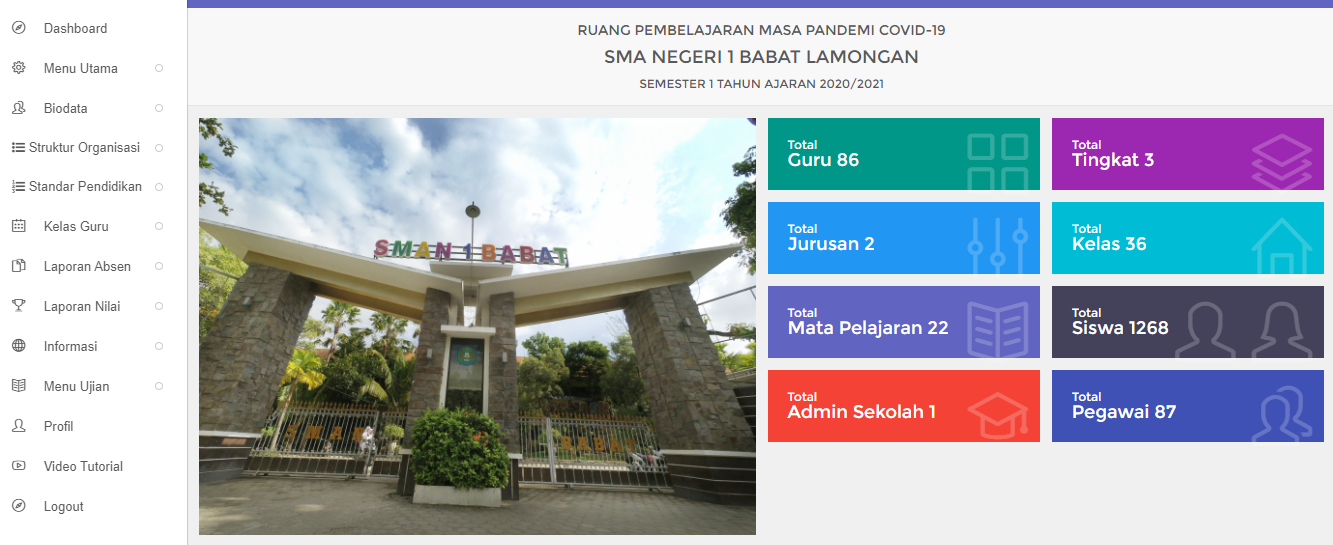1333x545 pixels.
Task: Click the Dashboard compass icon
Action: click(18, 28)
